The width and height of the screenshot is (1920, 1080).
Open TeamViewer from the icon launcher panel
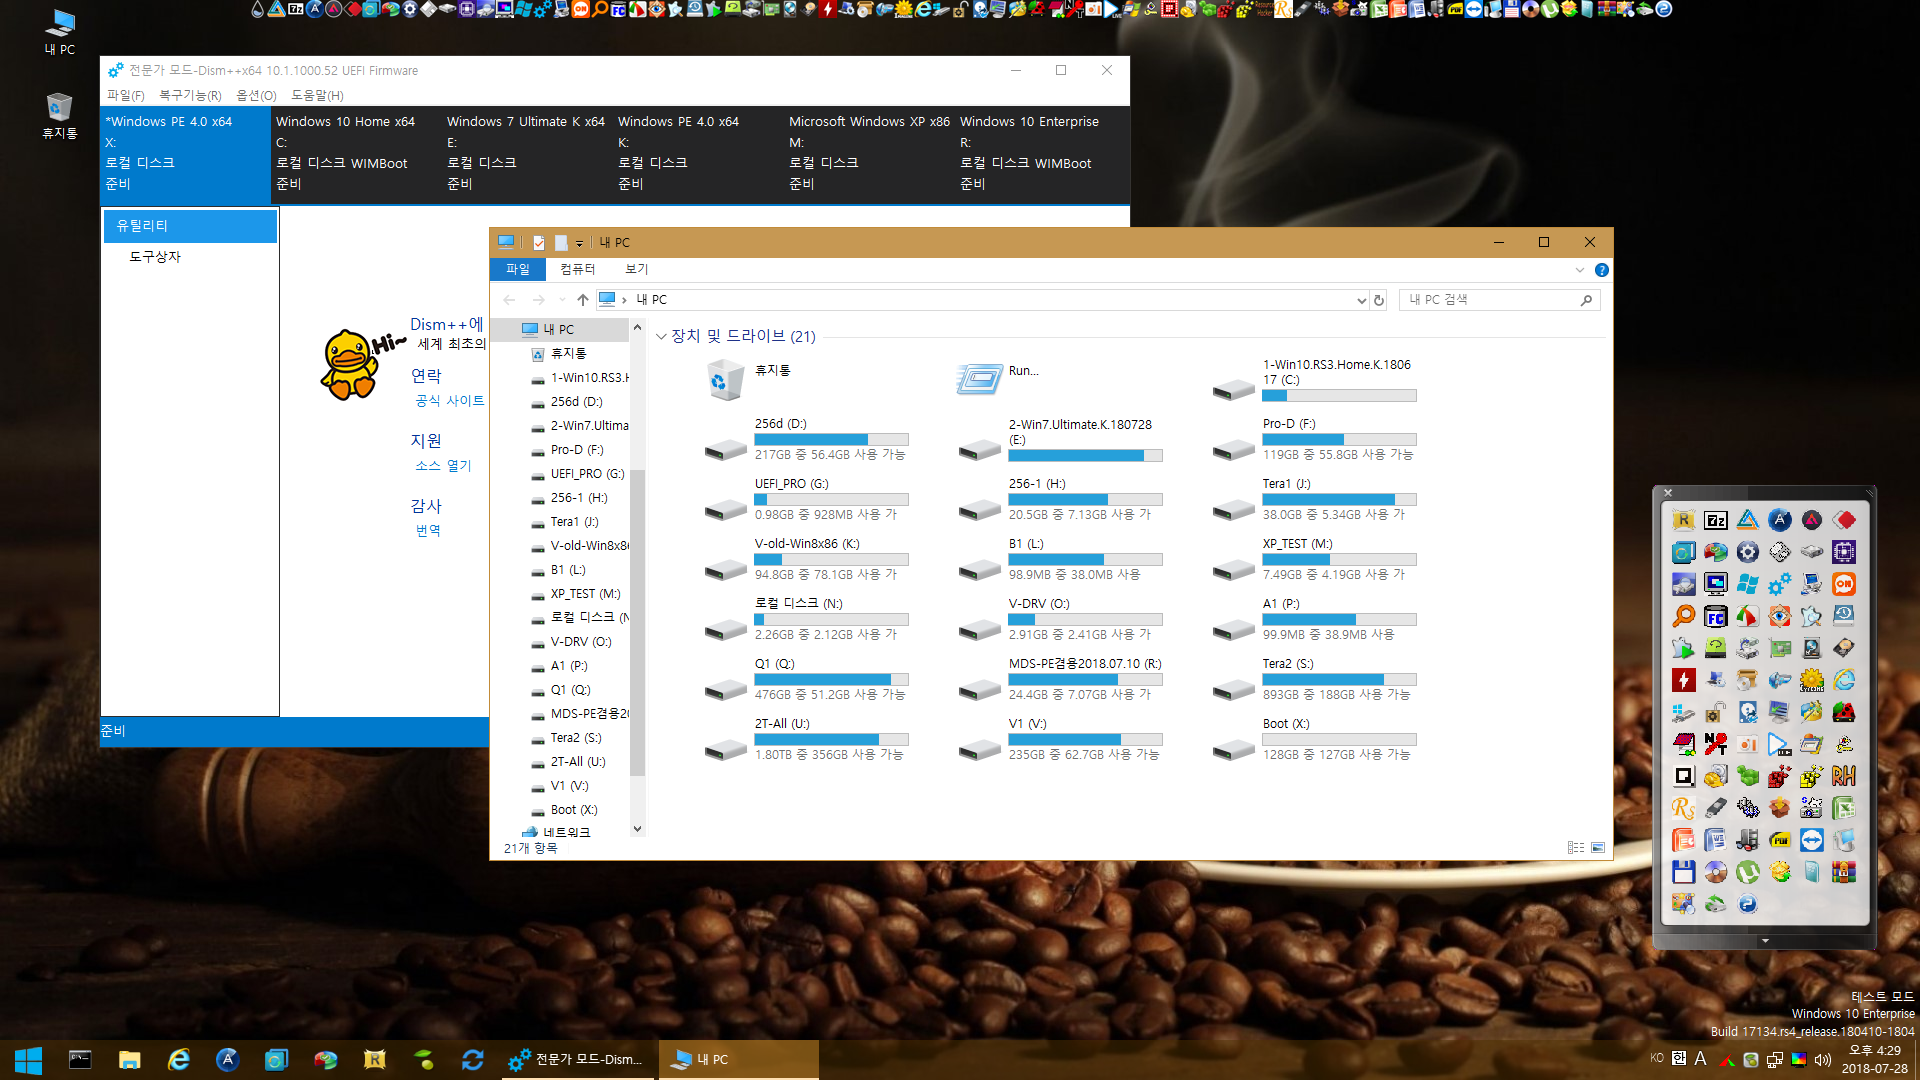(1811, 840)
